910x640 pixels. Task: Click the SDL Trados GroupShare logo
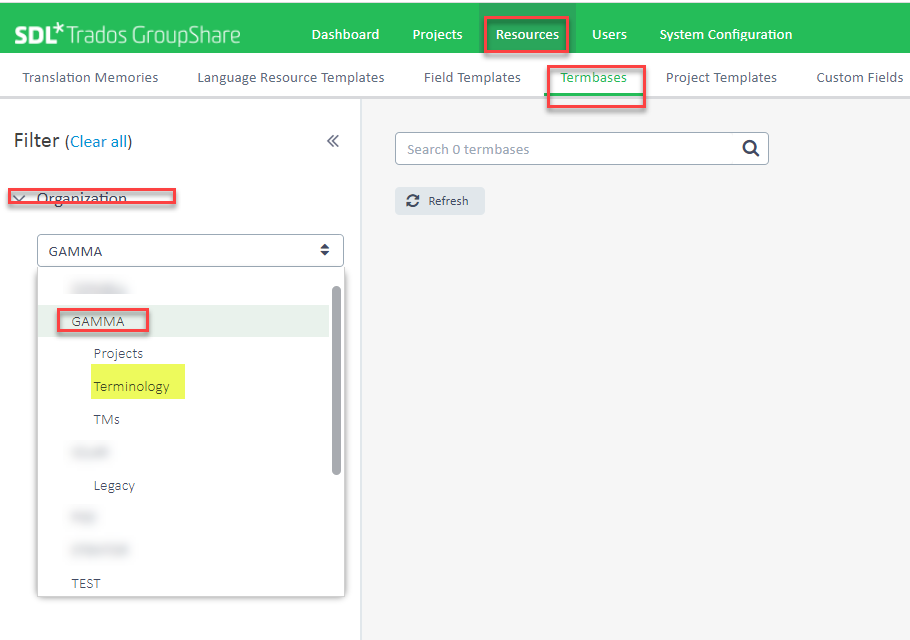(x=127, y=35)
